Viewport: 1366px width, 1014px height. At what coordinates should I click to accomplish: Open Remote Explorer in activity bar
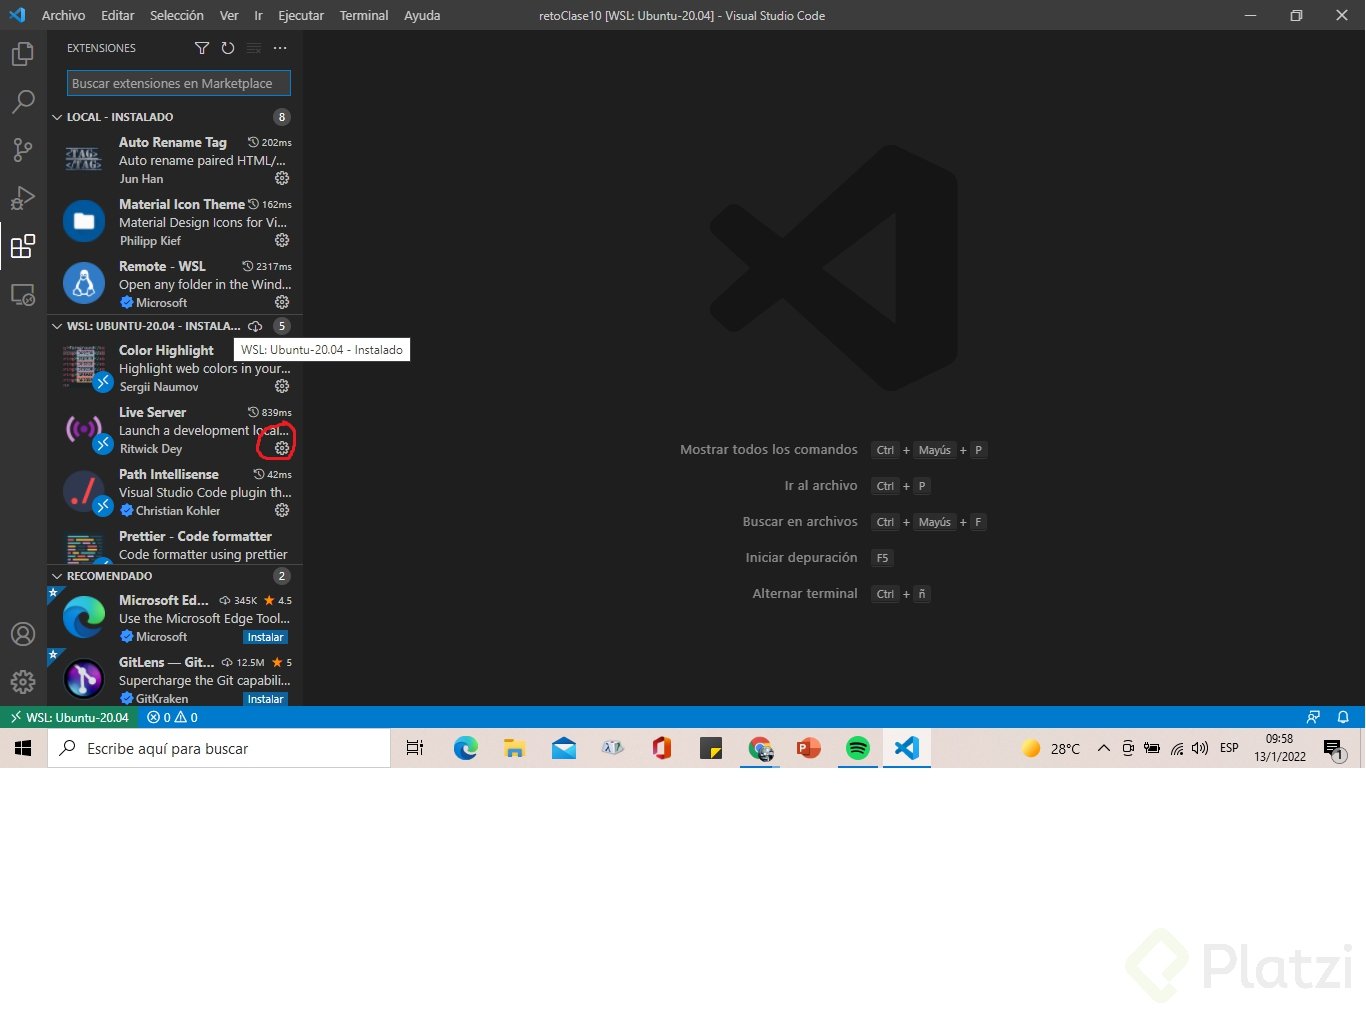(x=23, y=294)
